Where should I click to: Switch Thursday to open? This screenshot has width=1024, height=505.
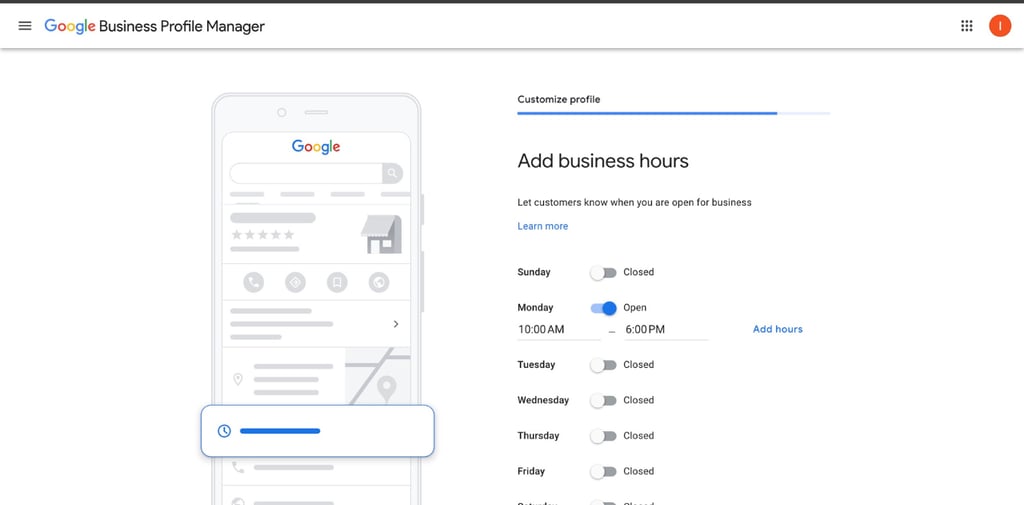(x=603, y=436)
